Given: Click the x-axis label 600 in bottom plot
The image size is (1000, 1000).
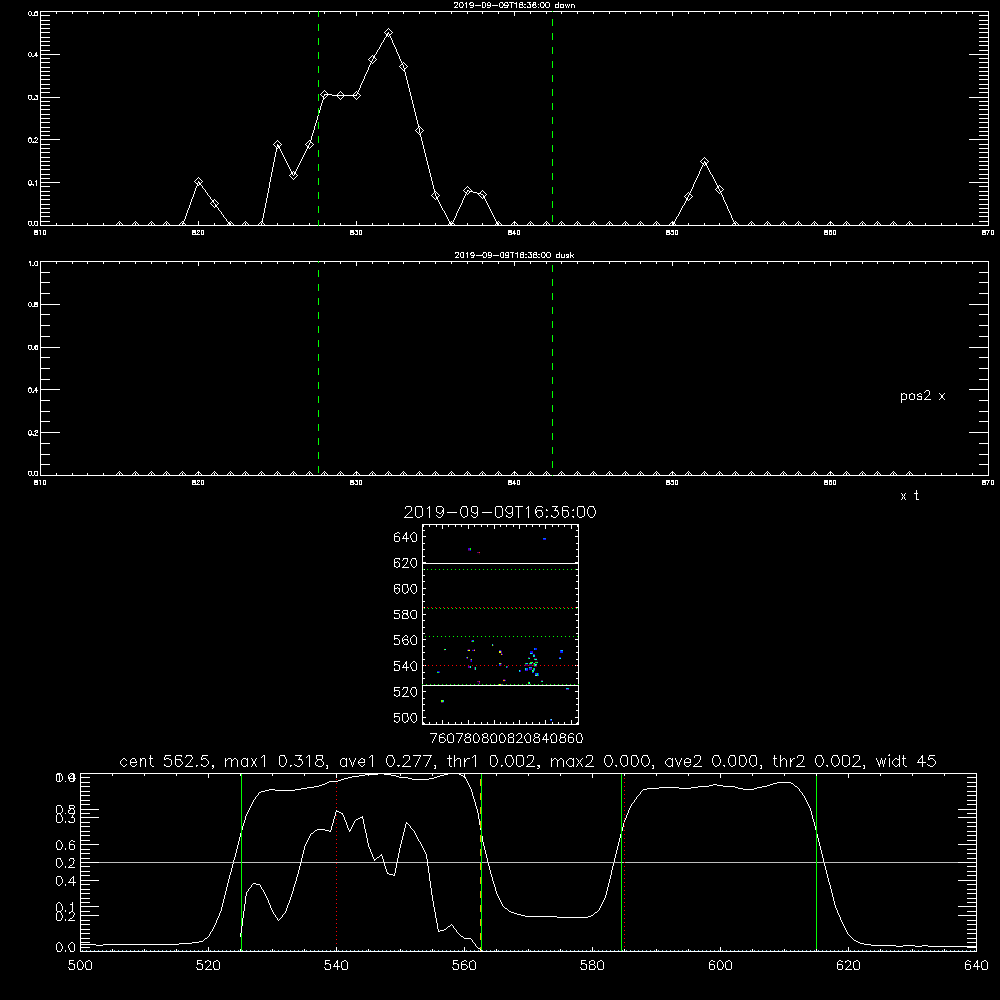Looking at the screenshot, I should point(720,966).
